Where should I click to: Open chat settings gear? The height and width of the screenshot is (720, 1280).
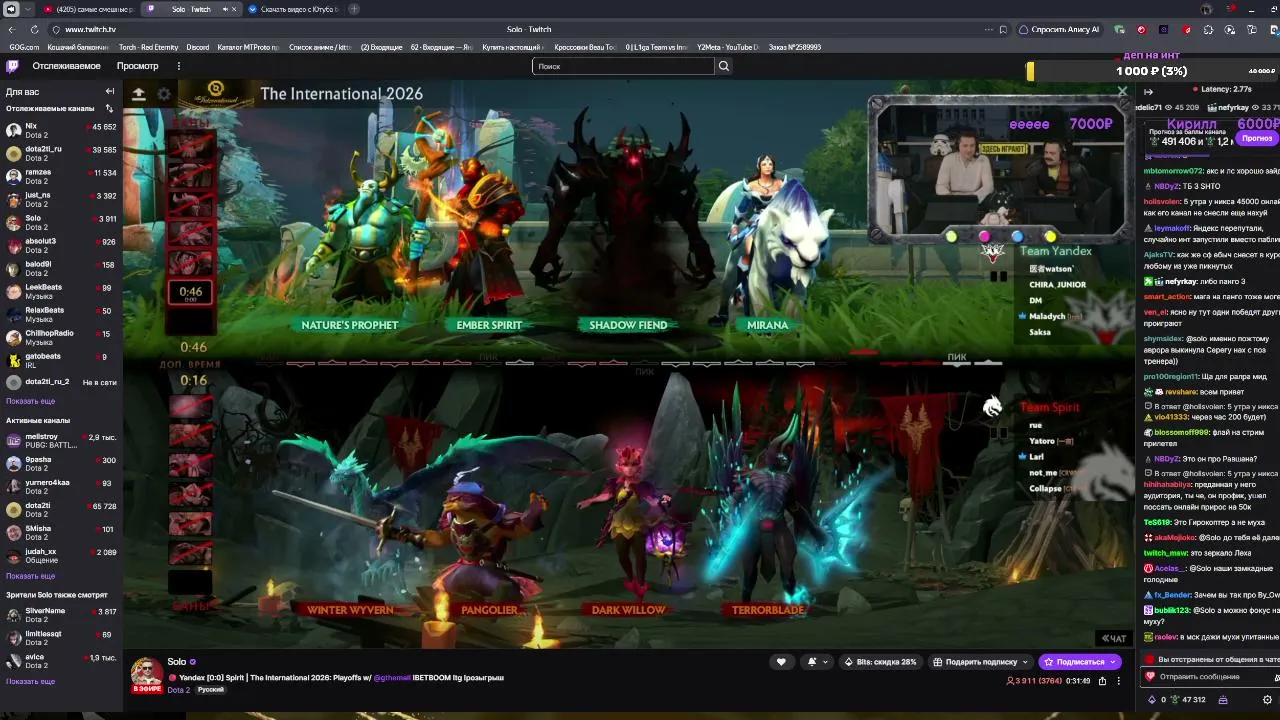tap(1268, 700)
